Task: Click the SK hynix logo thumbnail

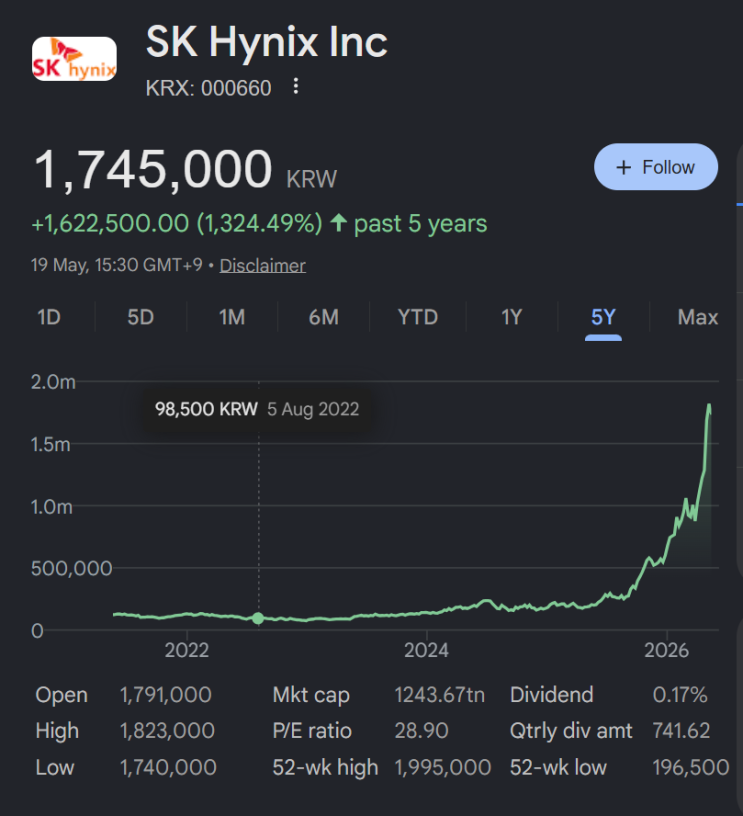Action: (x=74, y=59)
